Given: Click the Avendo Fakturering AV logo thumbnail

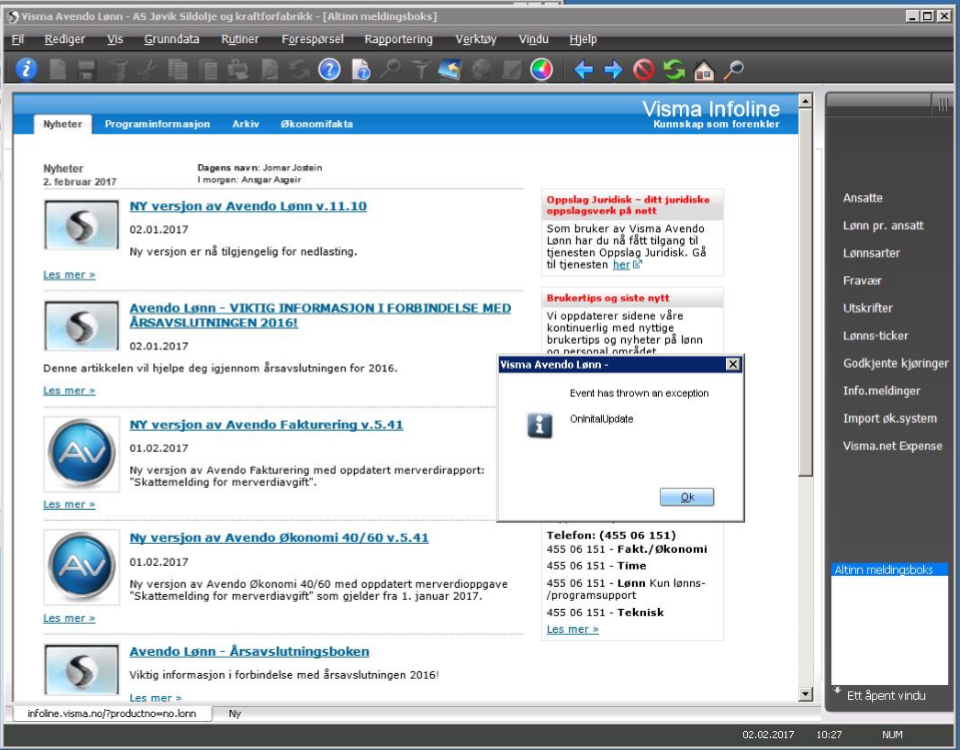Looking at the screenshot, I should (x=81, y=454).
